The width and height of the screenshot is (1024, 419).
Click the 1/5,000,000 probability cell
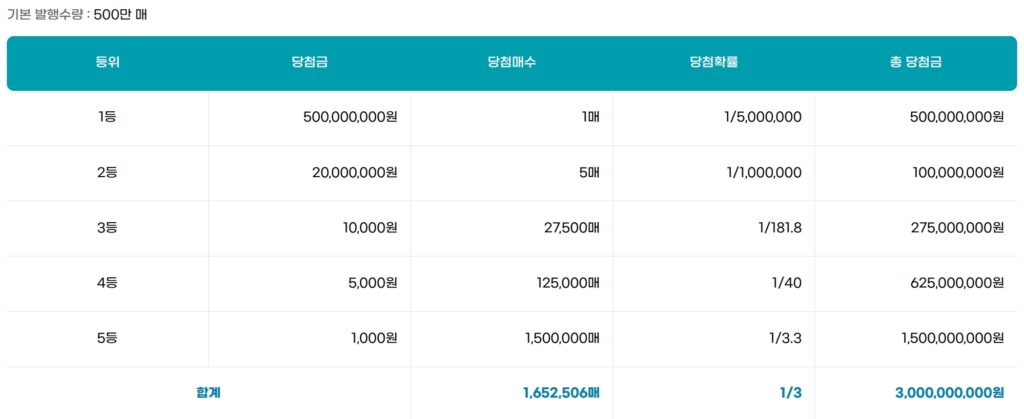(x=762, y=117)
